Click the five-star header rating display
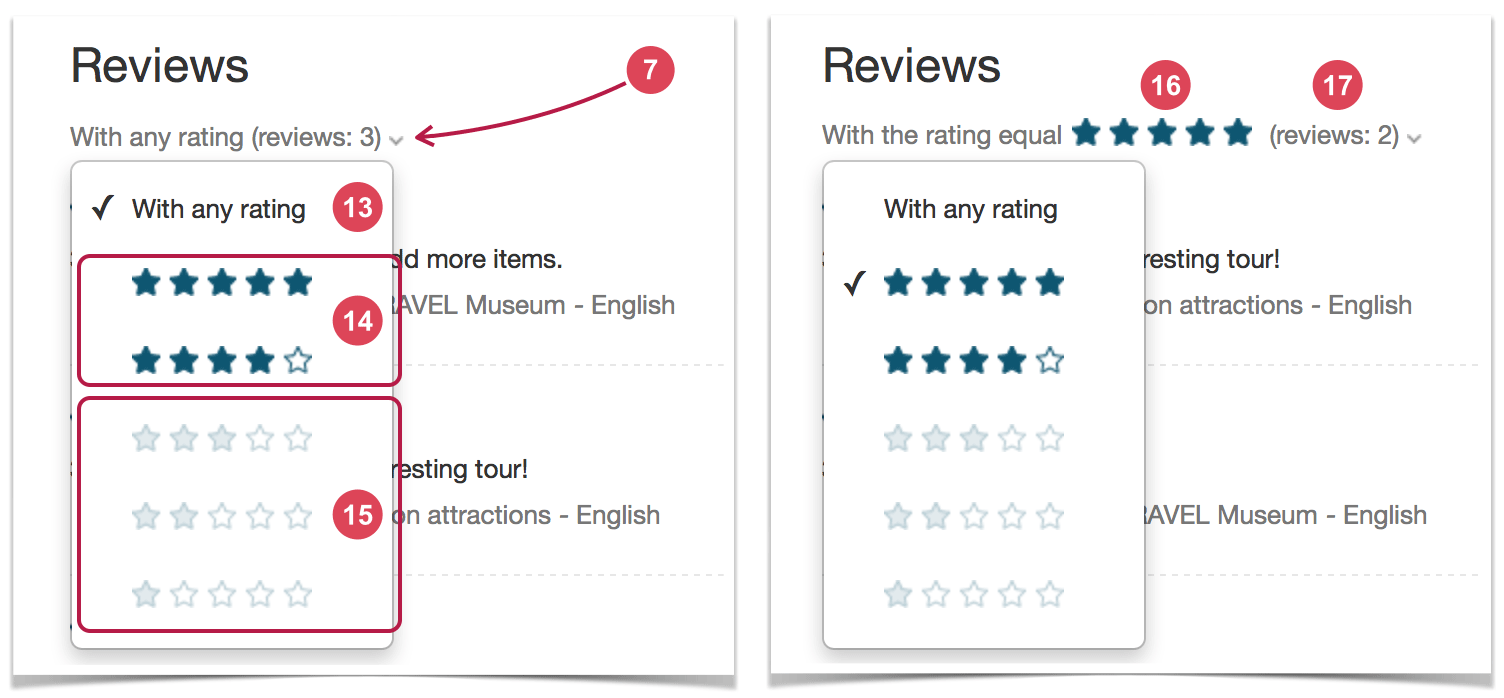 [1162, 132]
